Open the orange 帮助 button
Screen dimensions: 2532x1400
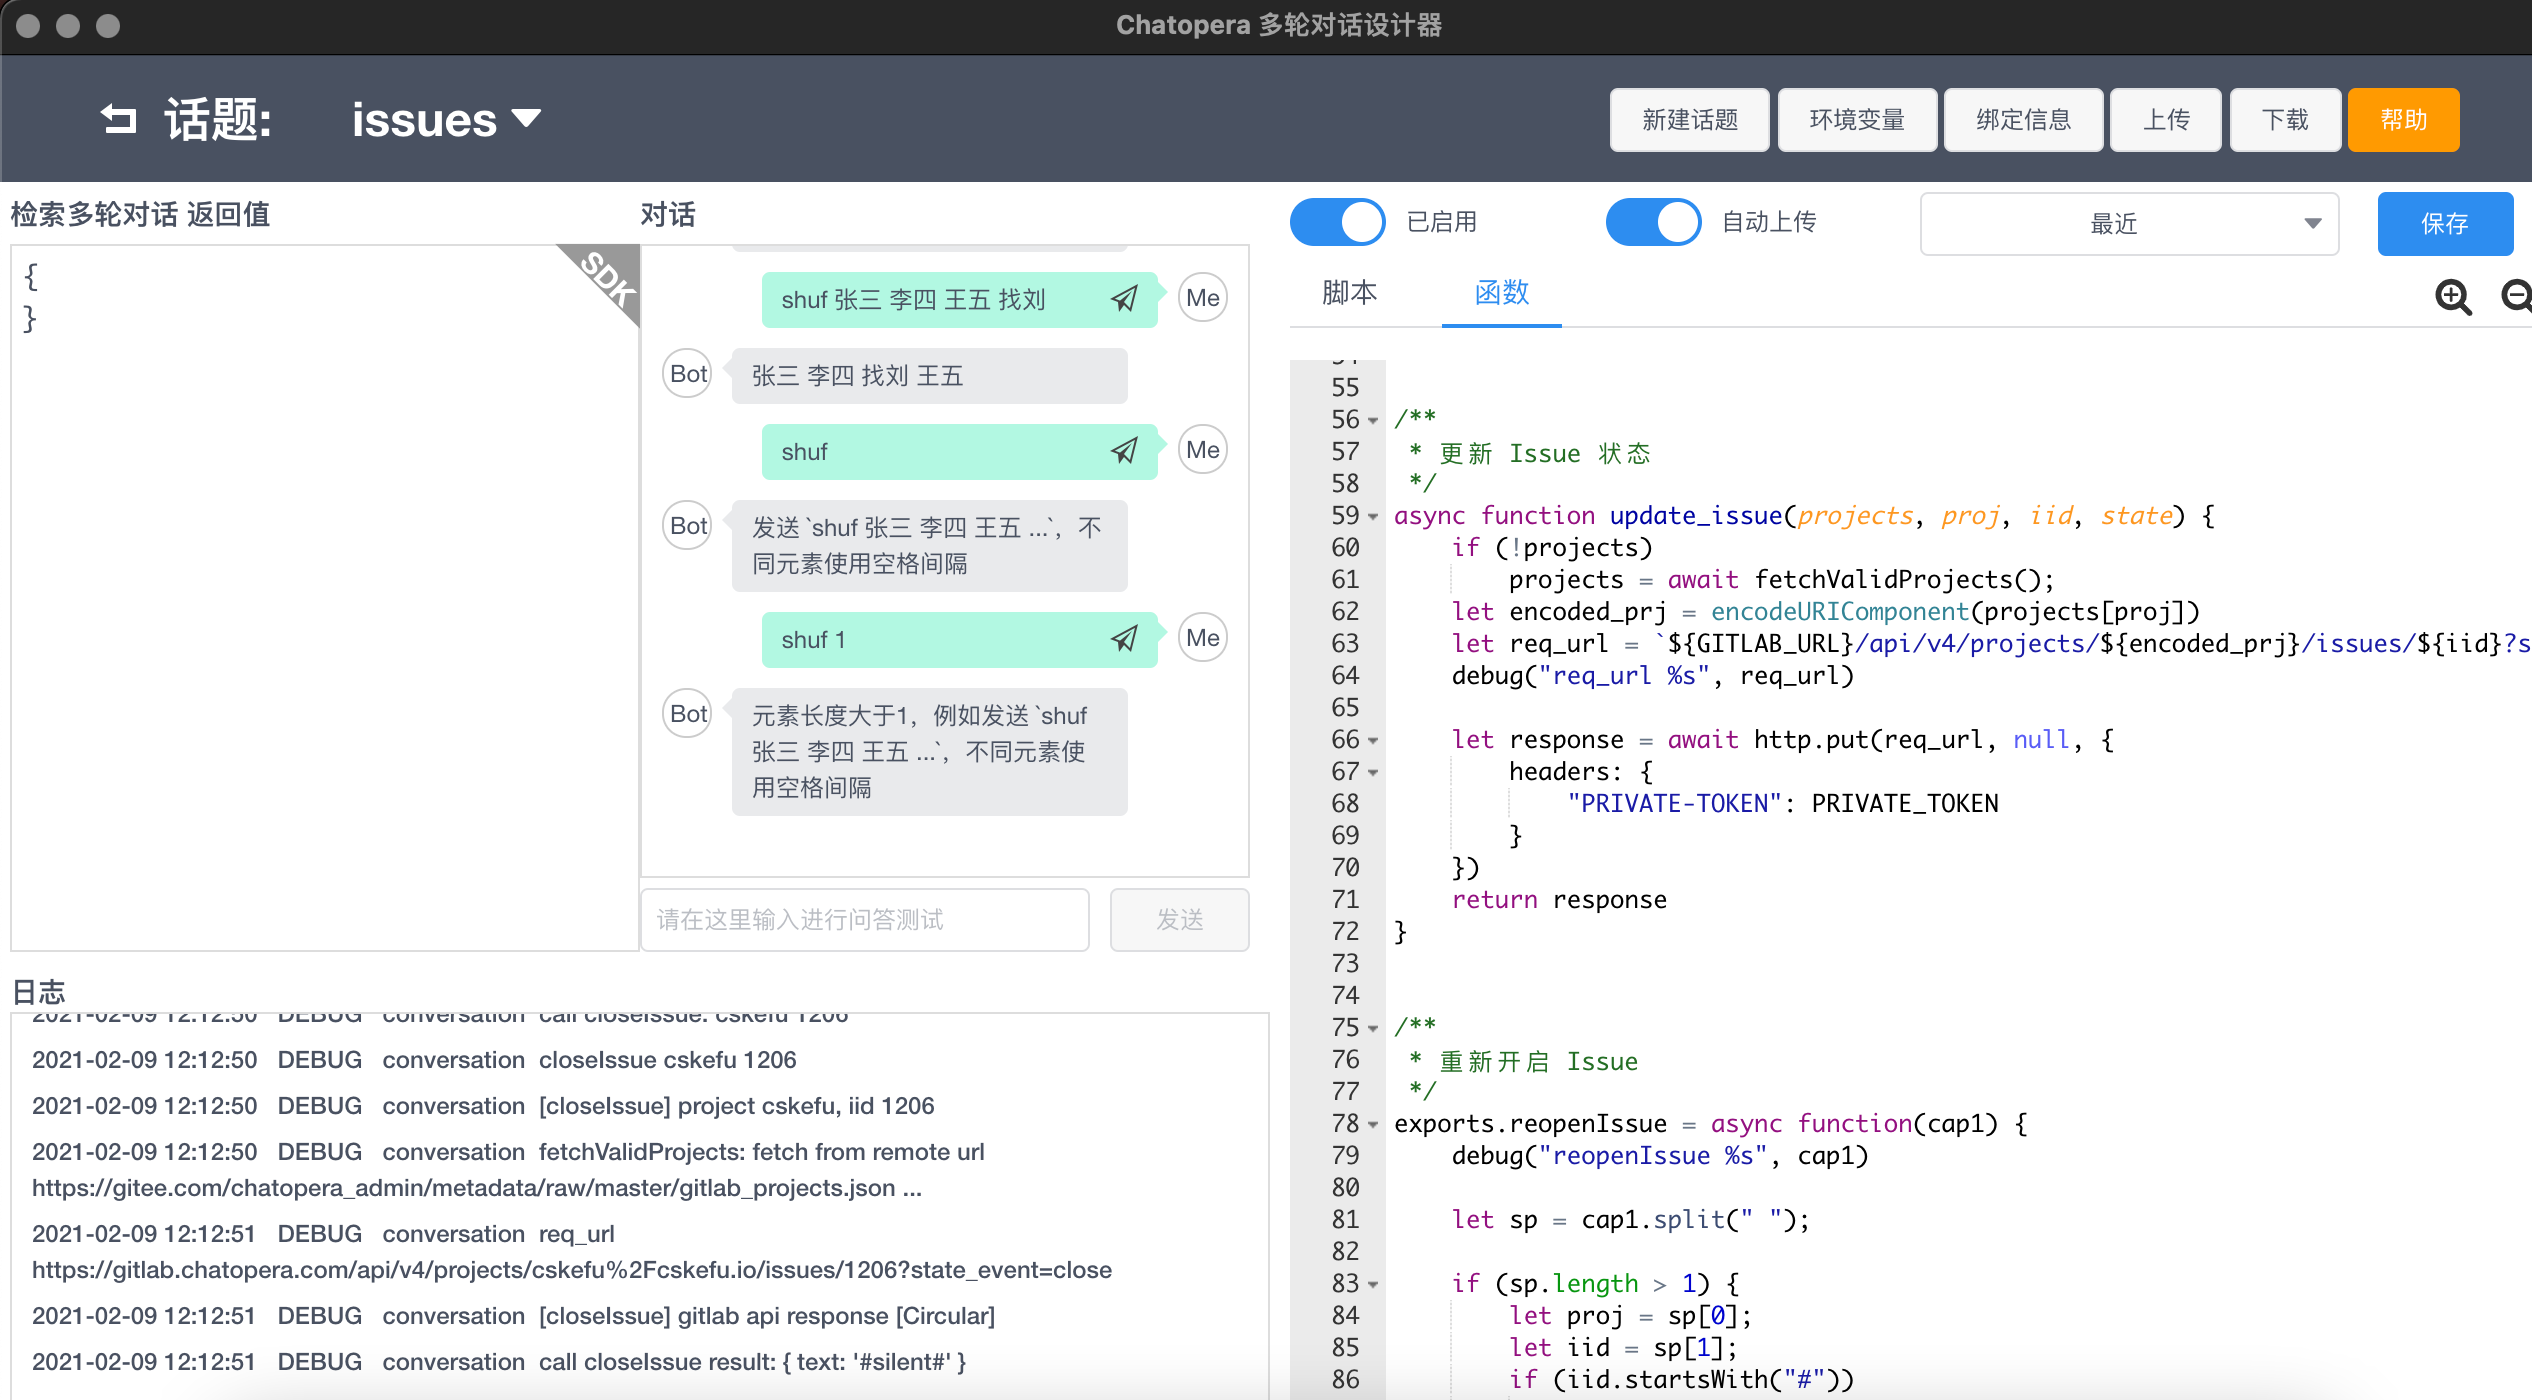point(2403,120)
